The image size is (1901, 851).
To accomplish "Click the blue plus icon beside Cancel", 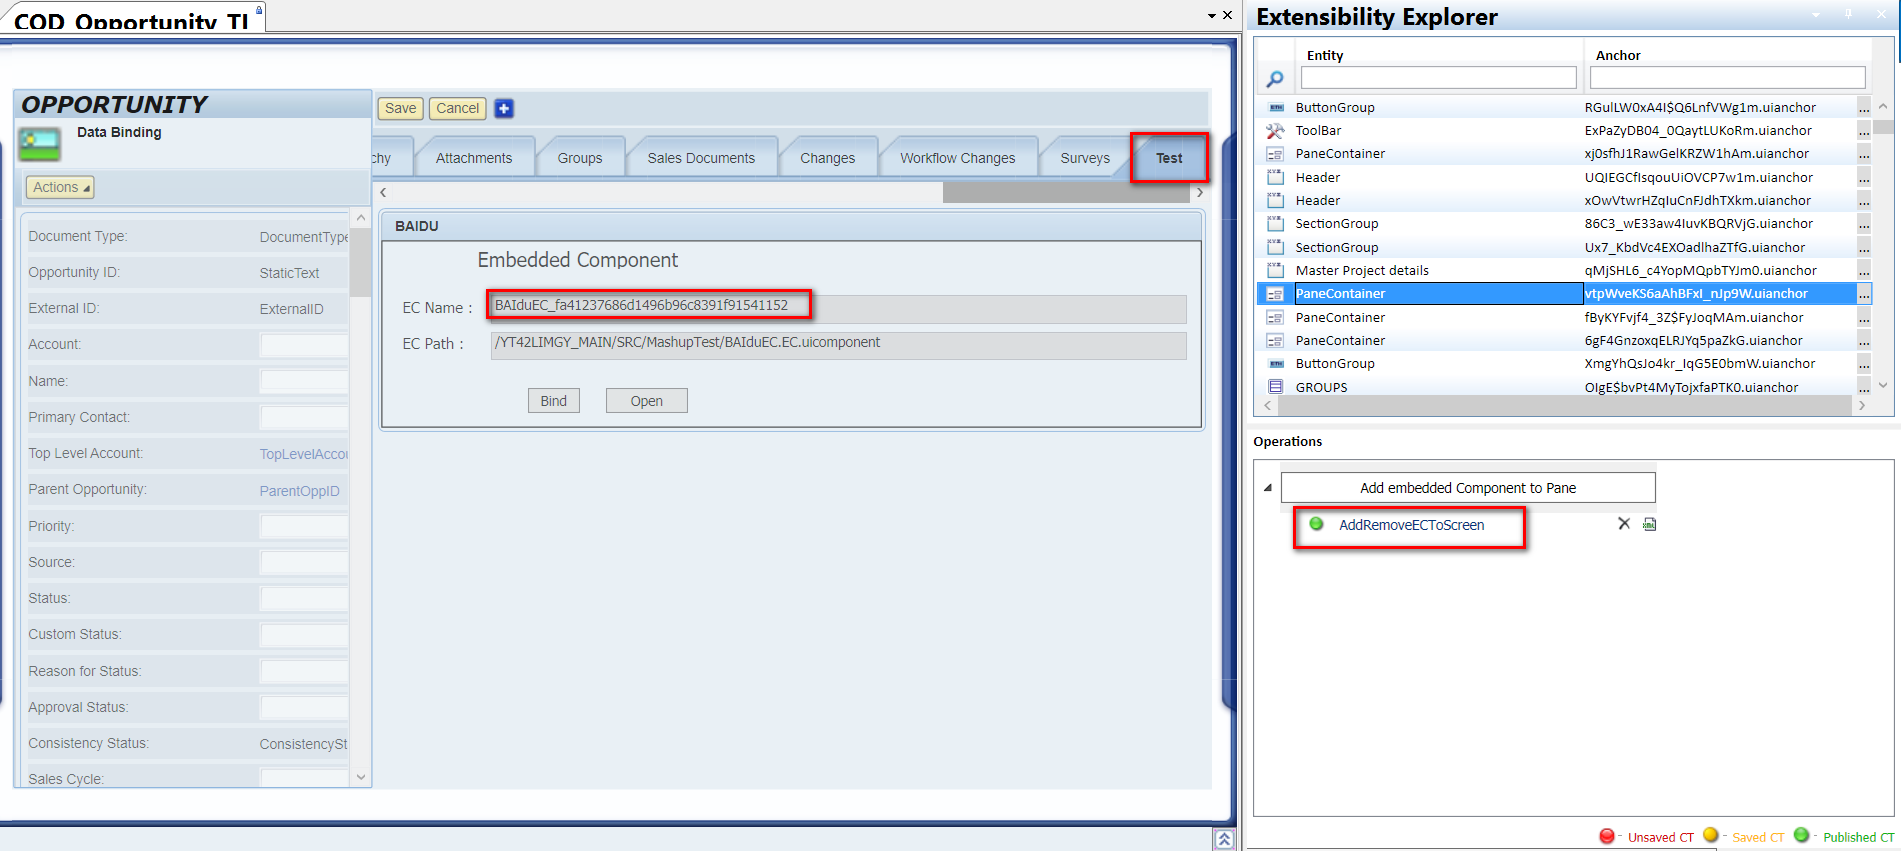I will point(504,108).
